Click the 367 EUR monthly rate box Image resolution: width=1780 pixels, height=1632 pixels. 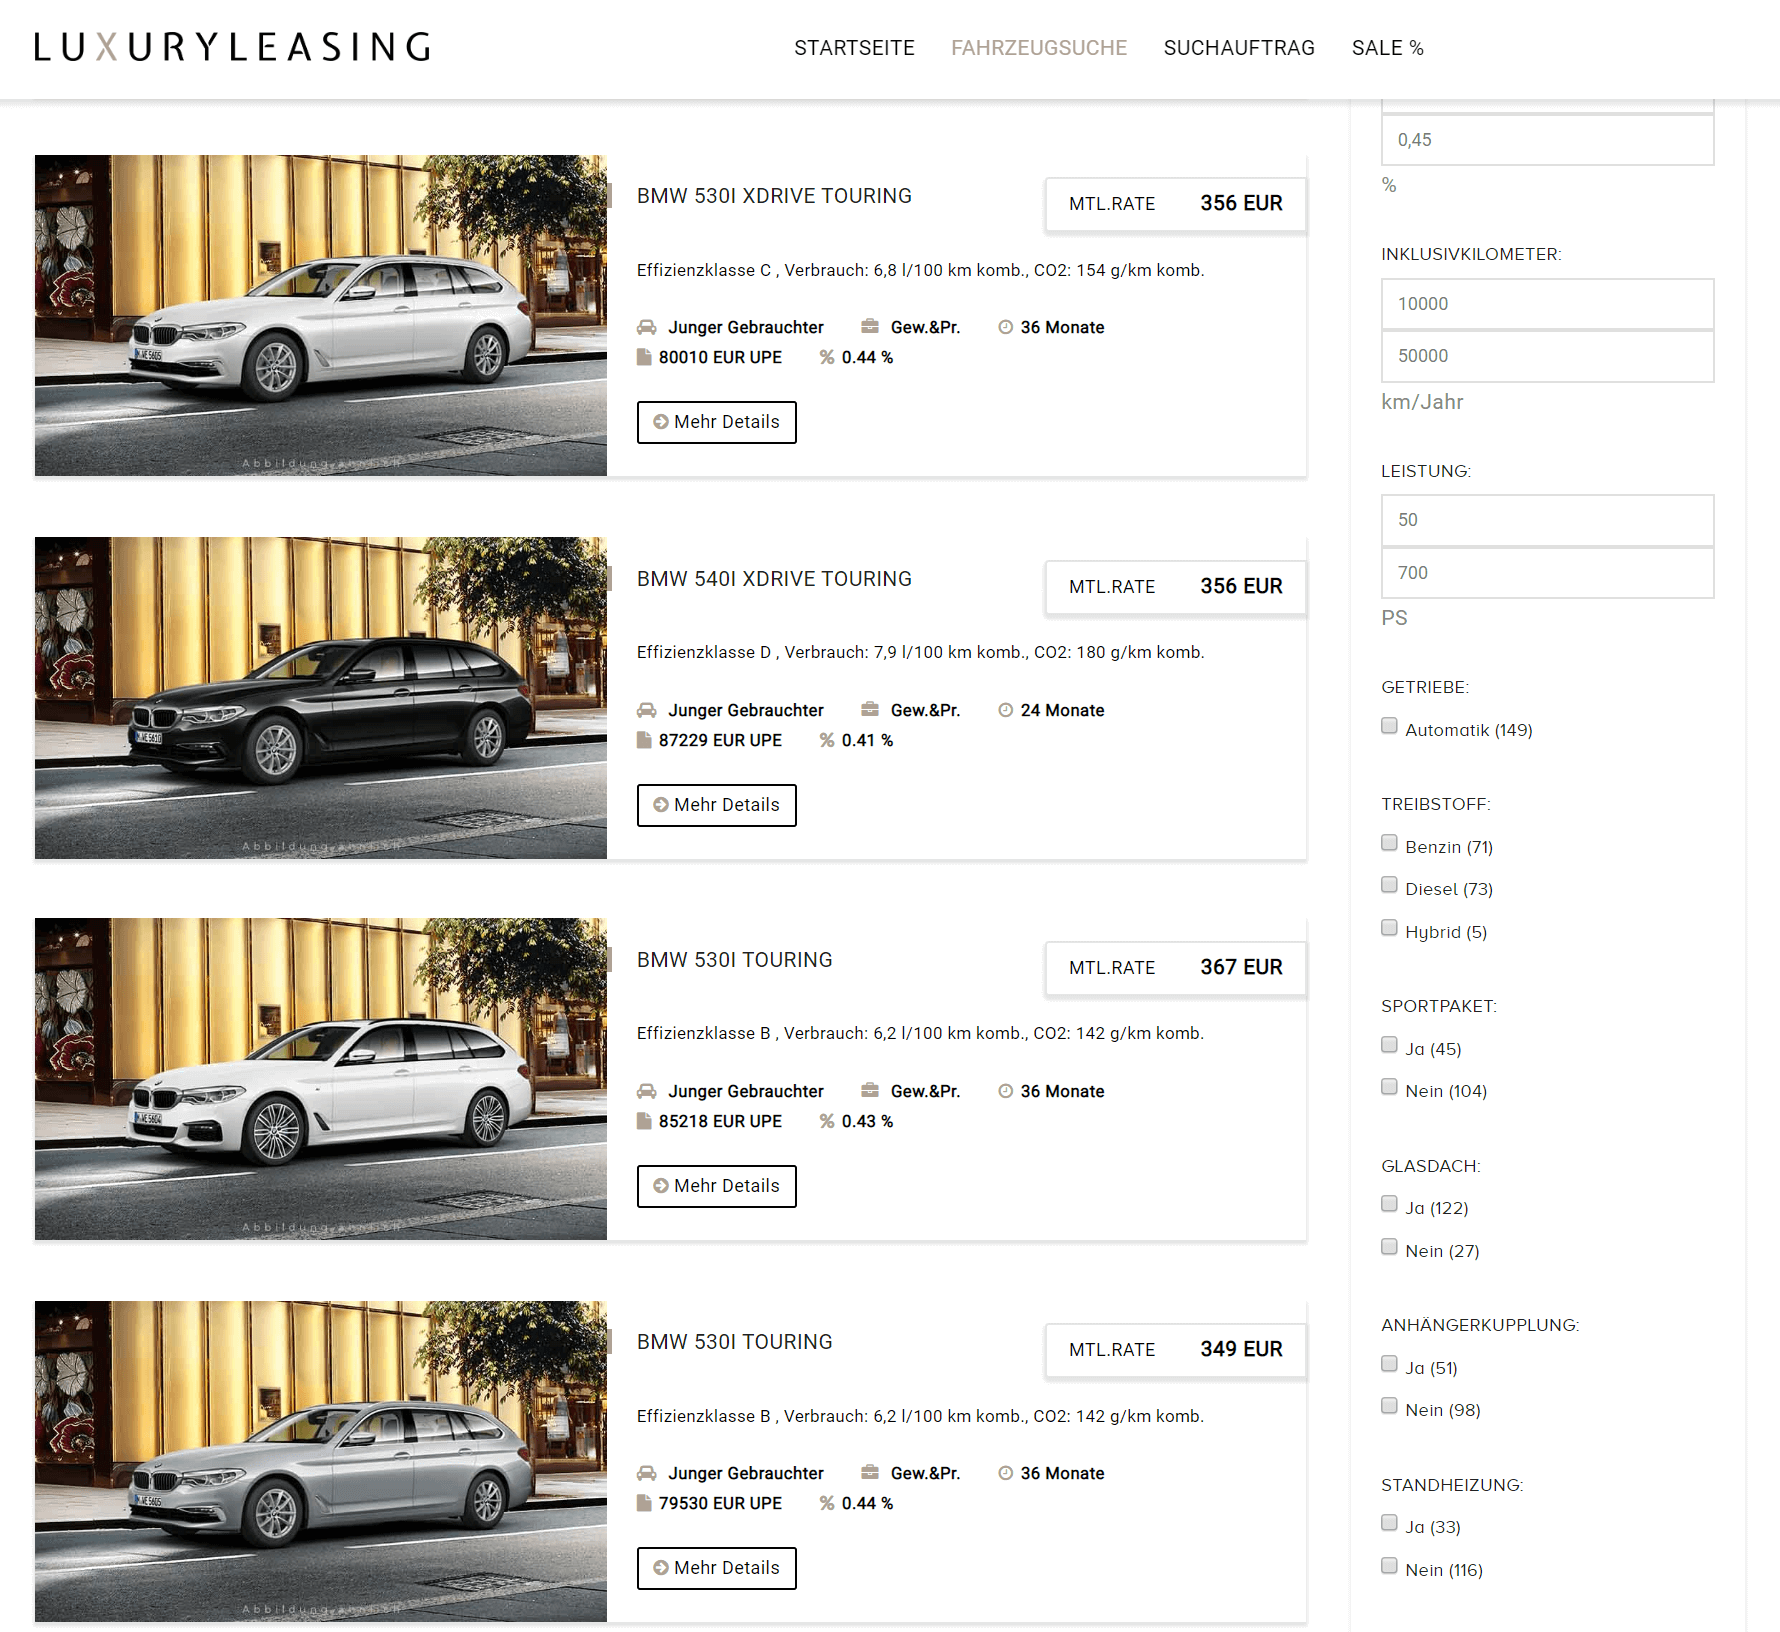click(x=1176, y=968)
